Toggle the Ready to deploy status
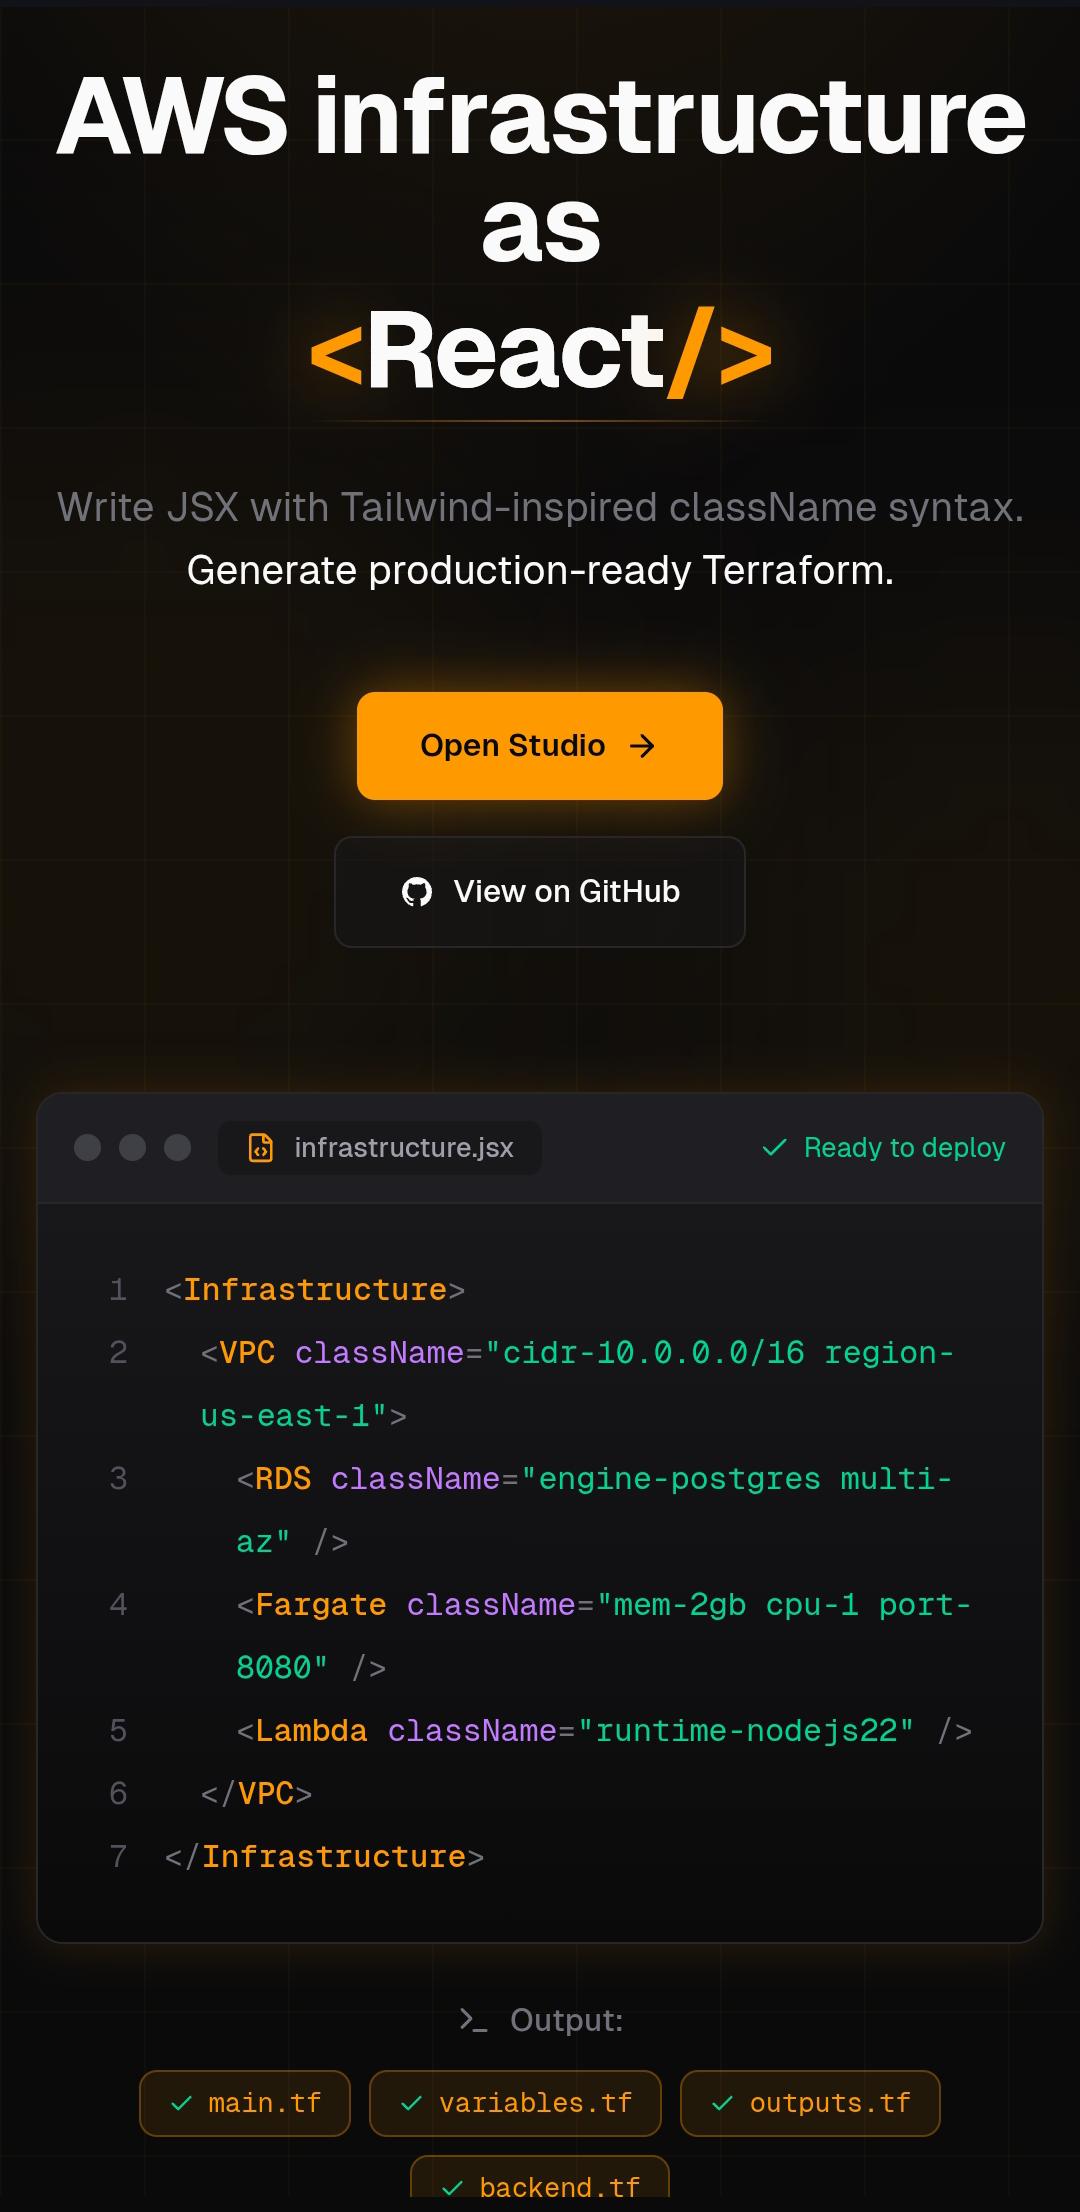This screenshot has width=1080, height=2212. pyautogui.click(x=884, y=1148)
